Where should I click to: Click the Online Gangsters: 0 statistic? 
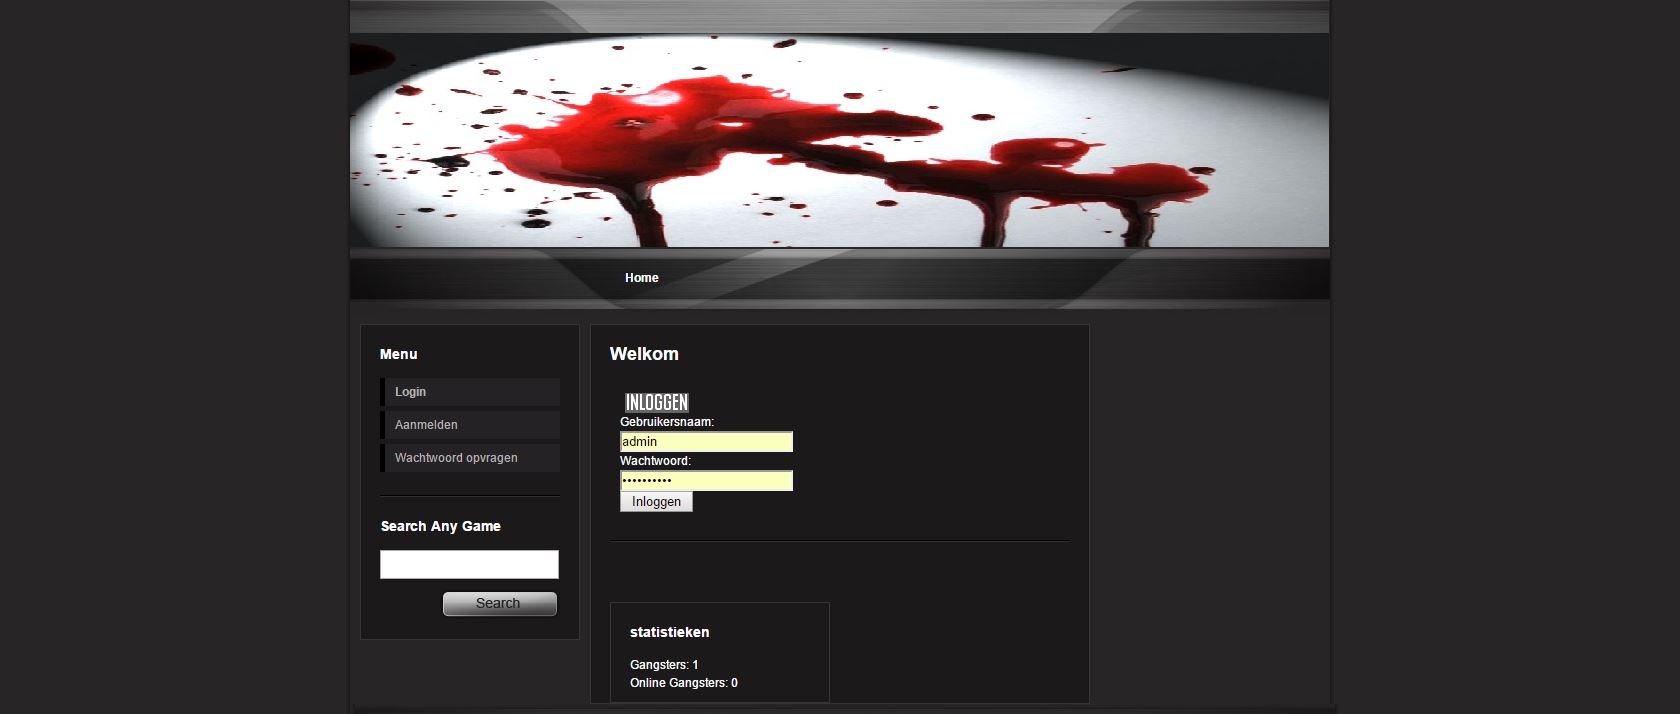click(x=684, y=683)
